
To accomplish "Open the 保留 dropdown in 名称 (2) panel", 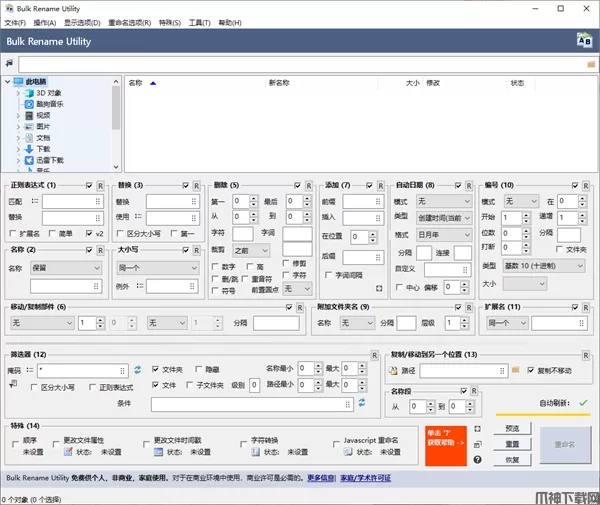I will click(66, 268).
